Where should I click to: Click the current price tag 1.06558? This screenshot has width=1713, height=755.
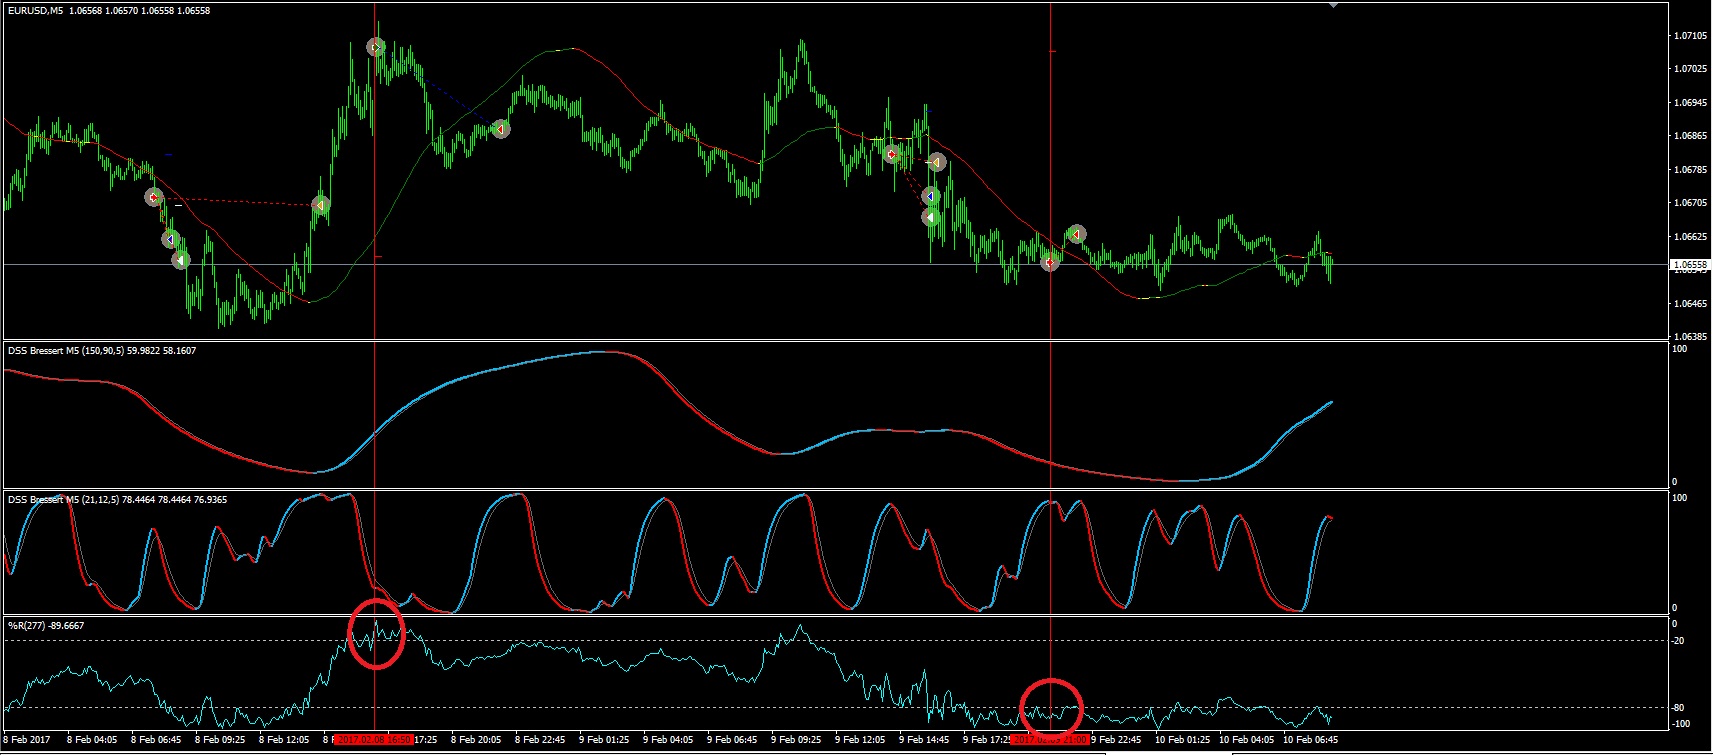1689,265
